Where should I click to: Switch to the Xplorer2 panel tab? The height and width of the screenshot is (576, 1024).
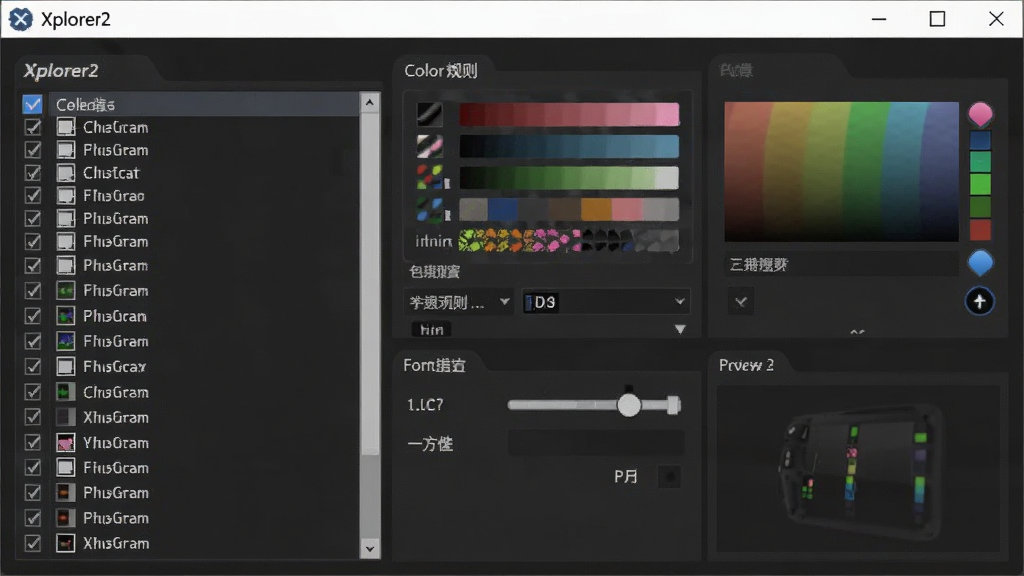(x=61, y=71)
